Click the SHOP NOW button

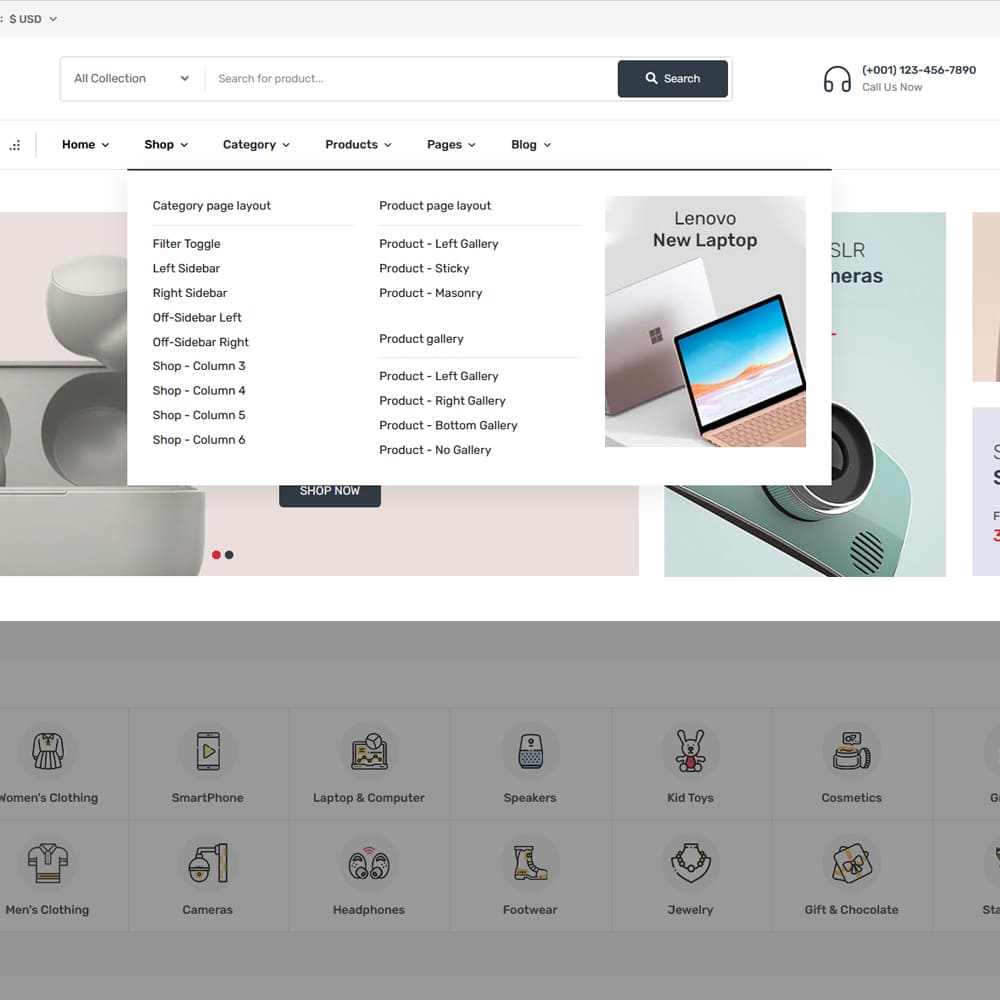pos(329,491)
